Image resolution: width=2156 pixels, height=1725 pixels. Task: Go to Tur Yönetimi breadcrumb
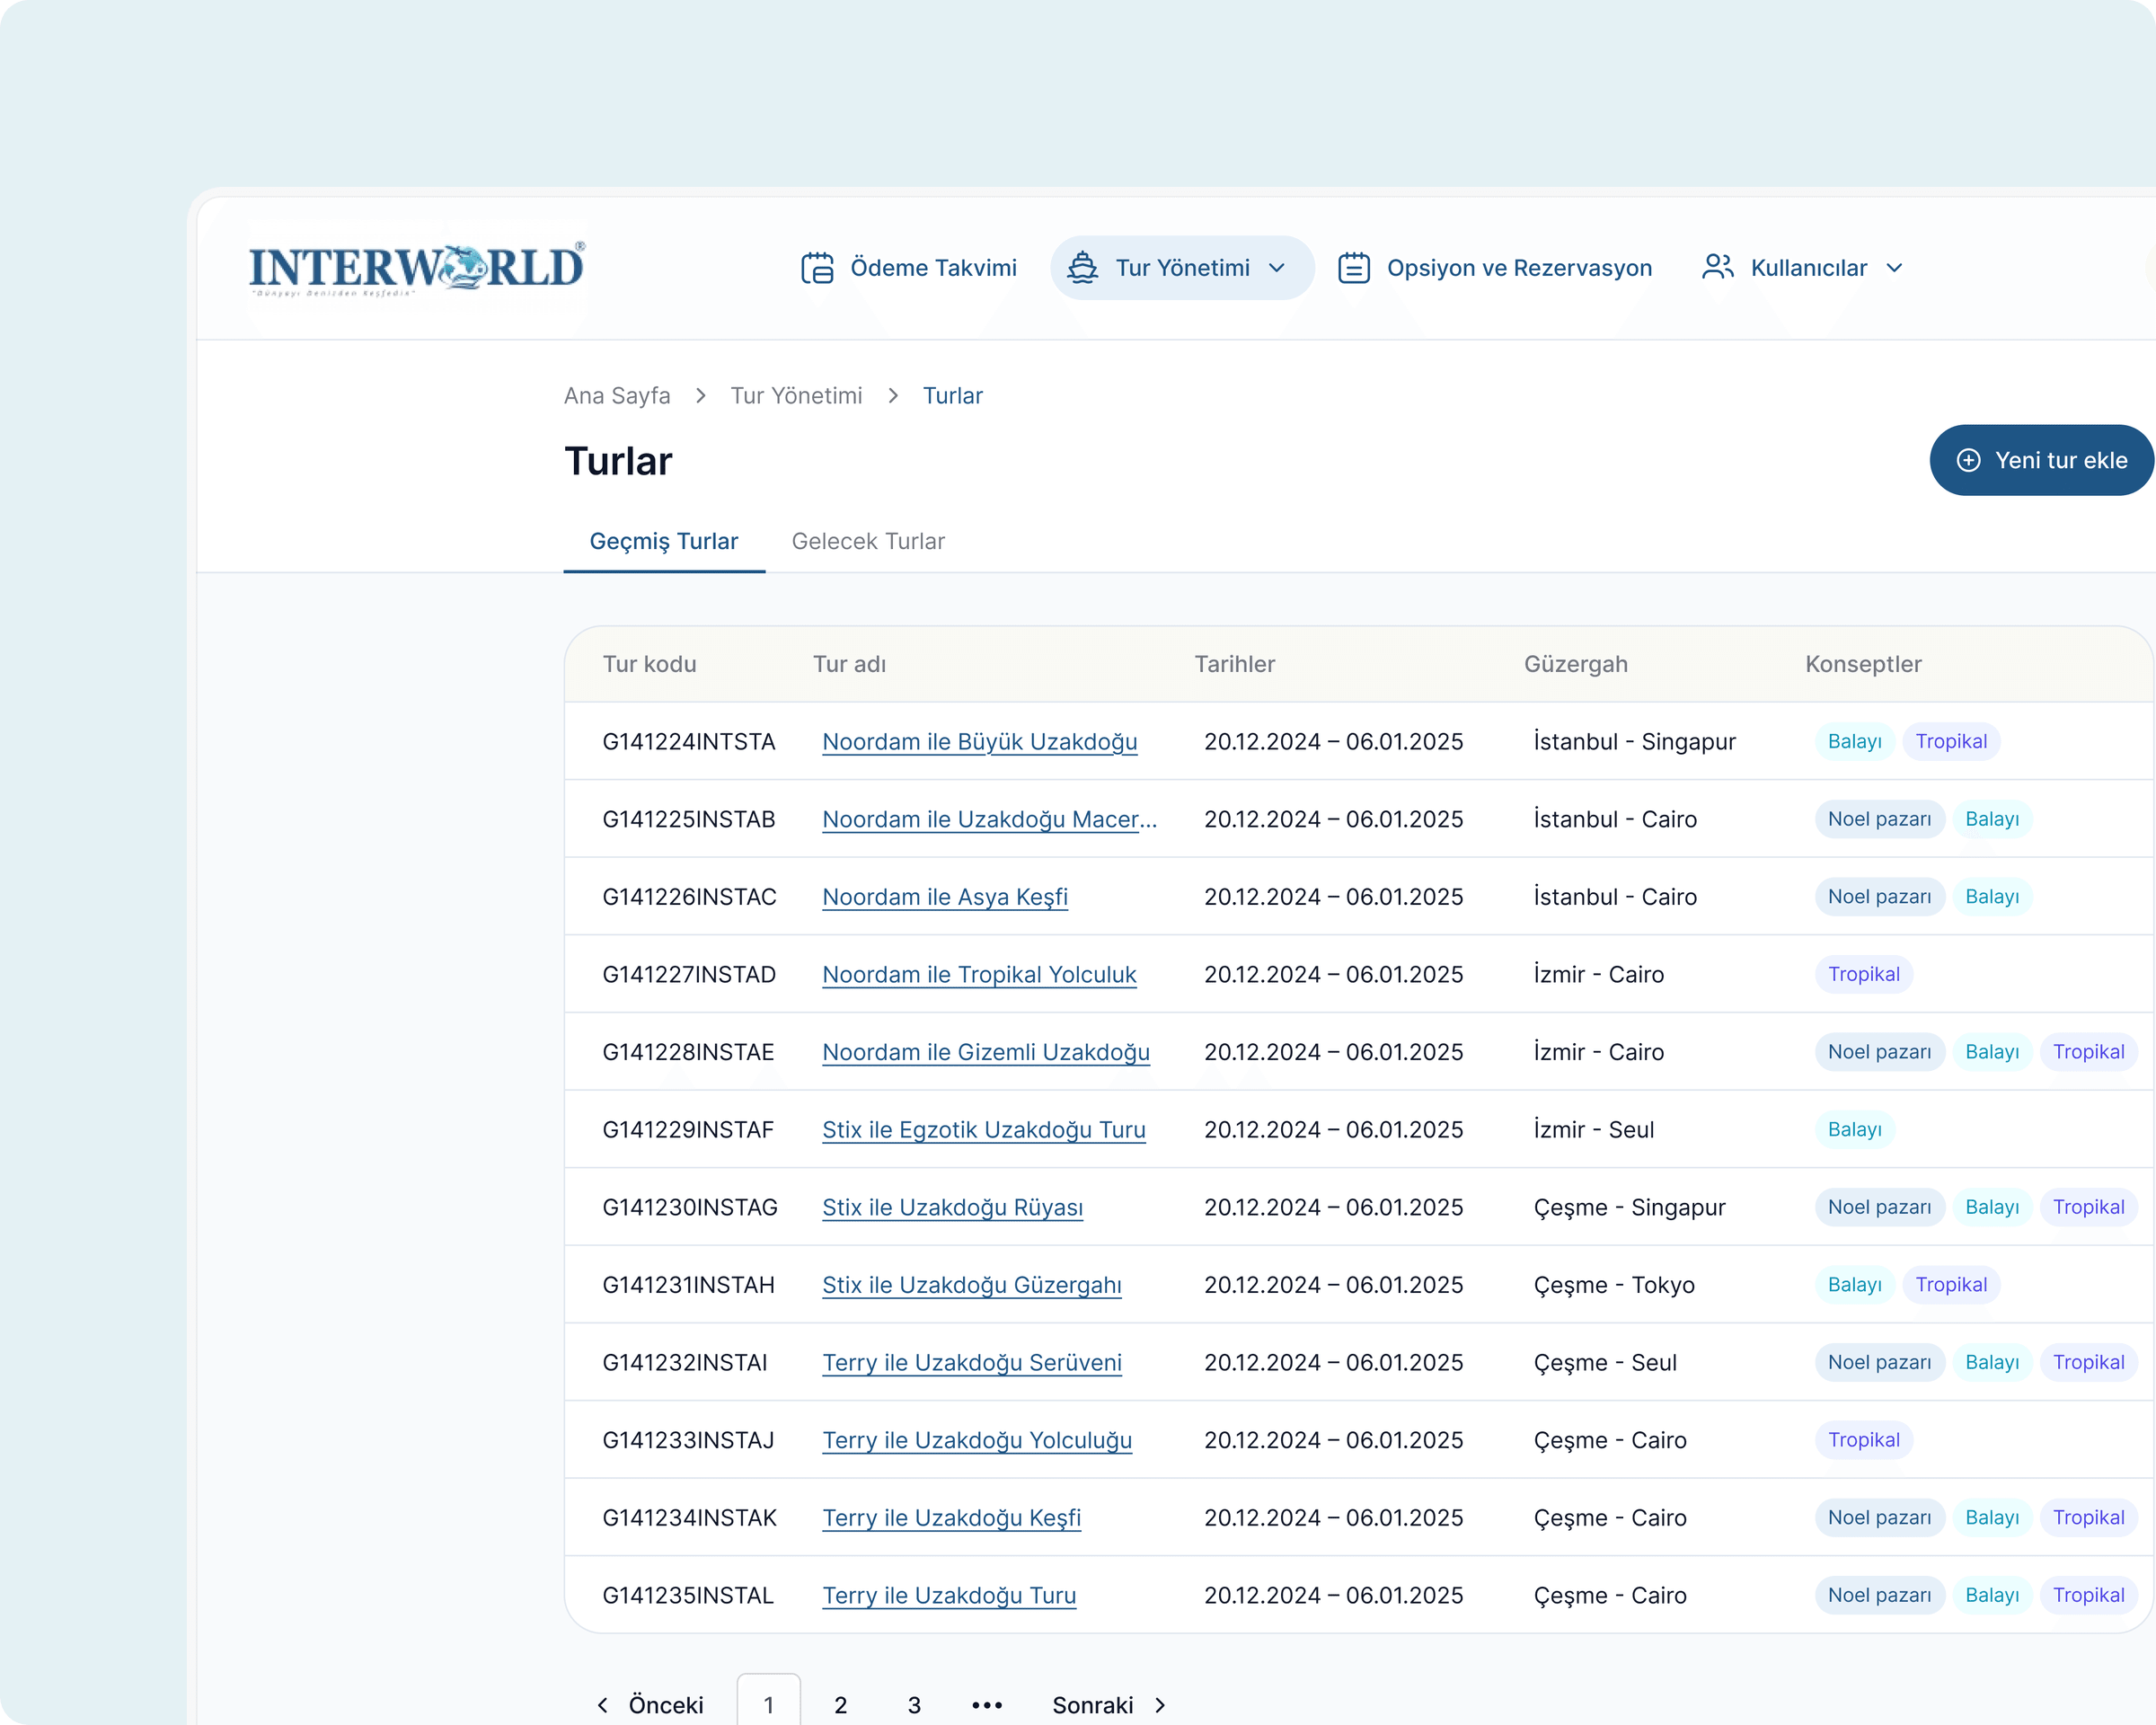tap(796, 396)
